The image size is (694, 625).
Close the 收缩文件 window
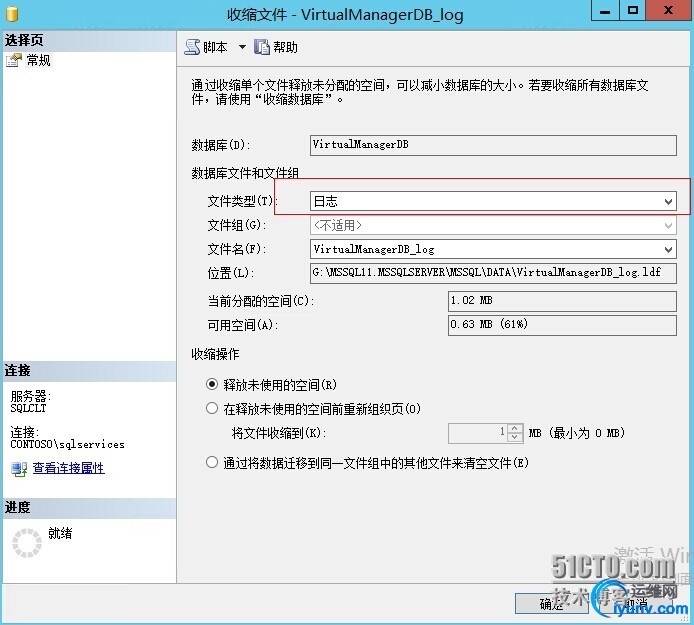point(669,11)
